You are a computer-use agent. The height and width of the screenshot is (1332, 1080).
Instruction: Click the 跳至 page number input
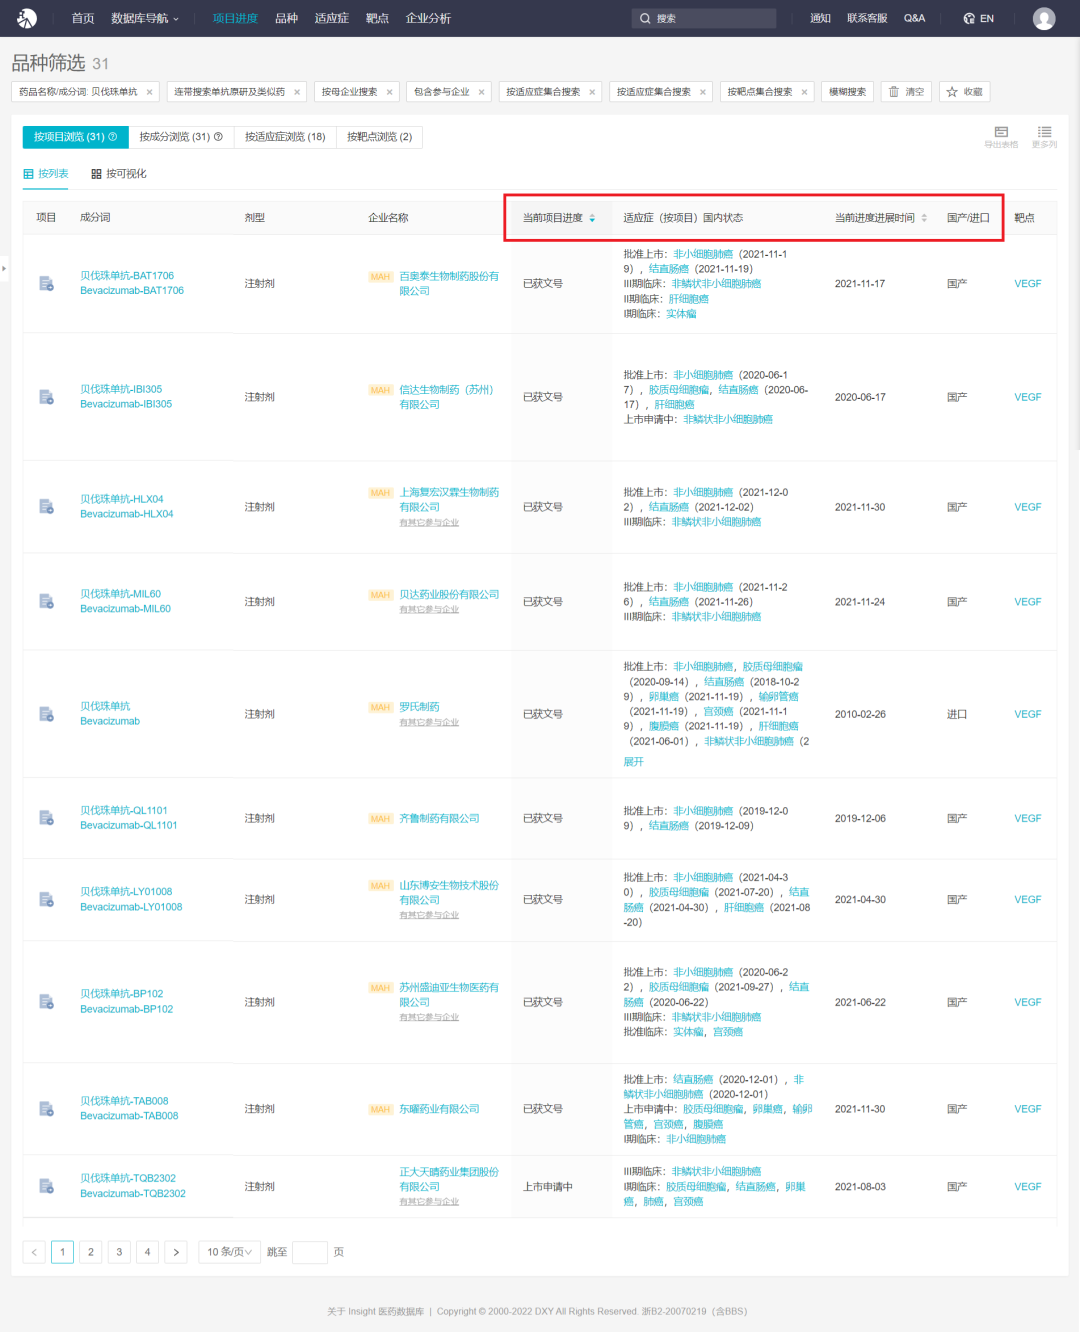coord(310,1252)
